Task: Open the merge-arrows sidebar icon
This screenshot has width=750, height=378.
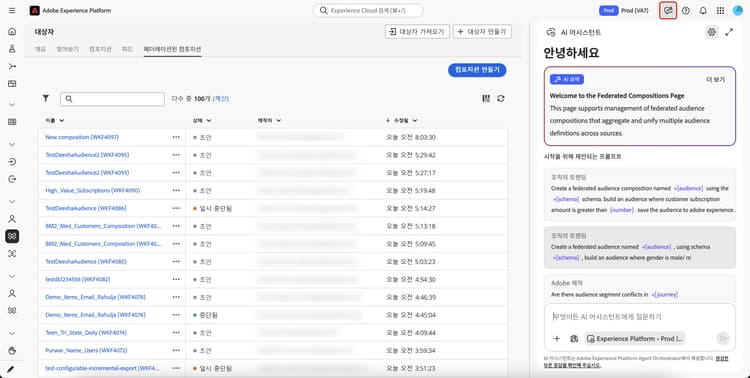Action: pos(12,66)
